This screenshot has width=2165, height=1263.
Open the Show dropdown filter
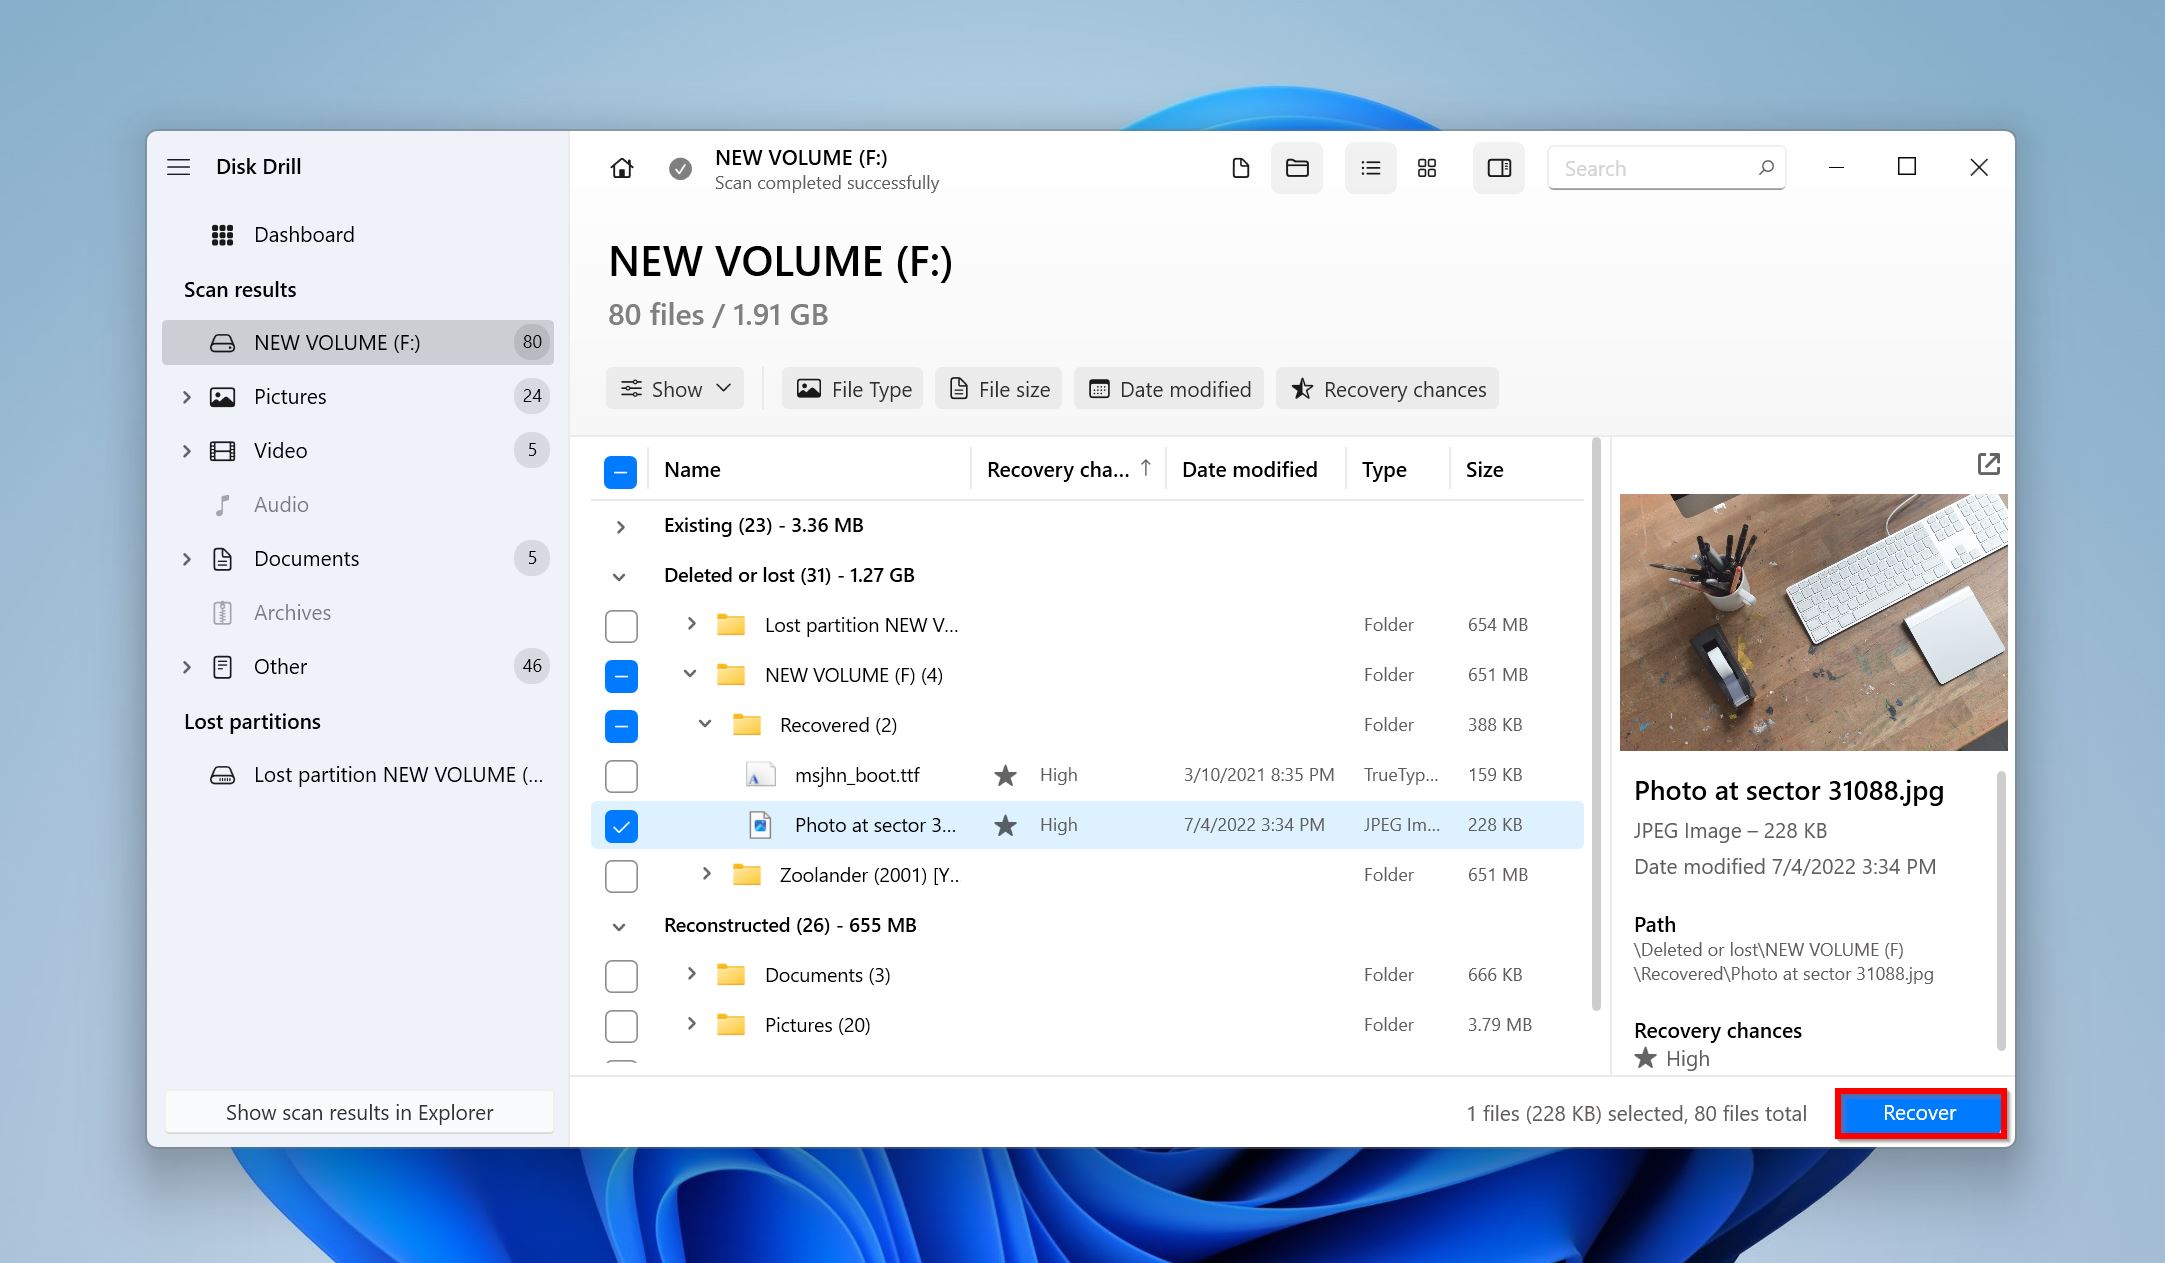click(x=675, y=389)
